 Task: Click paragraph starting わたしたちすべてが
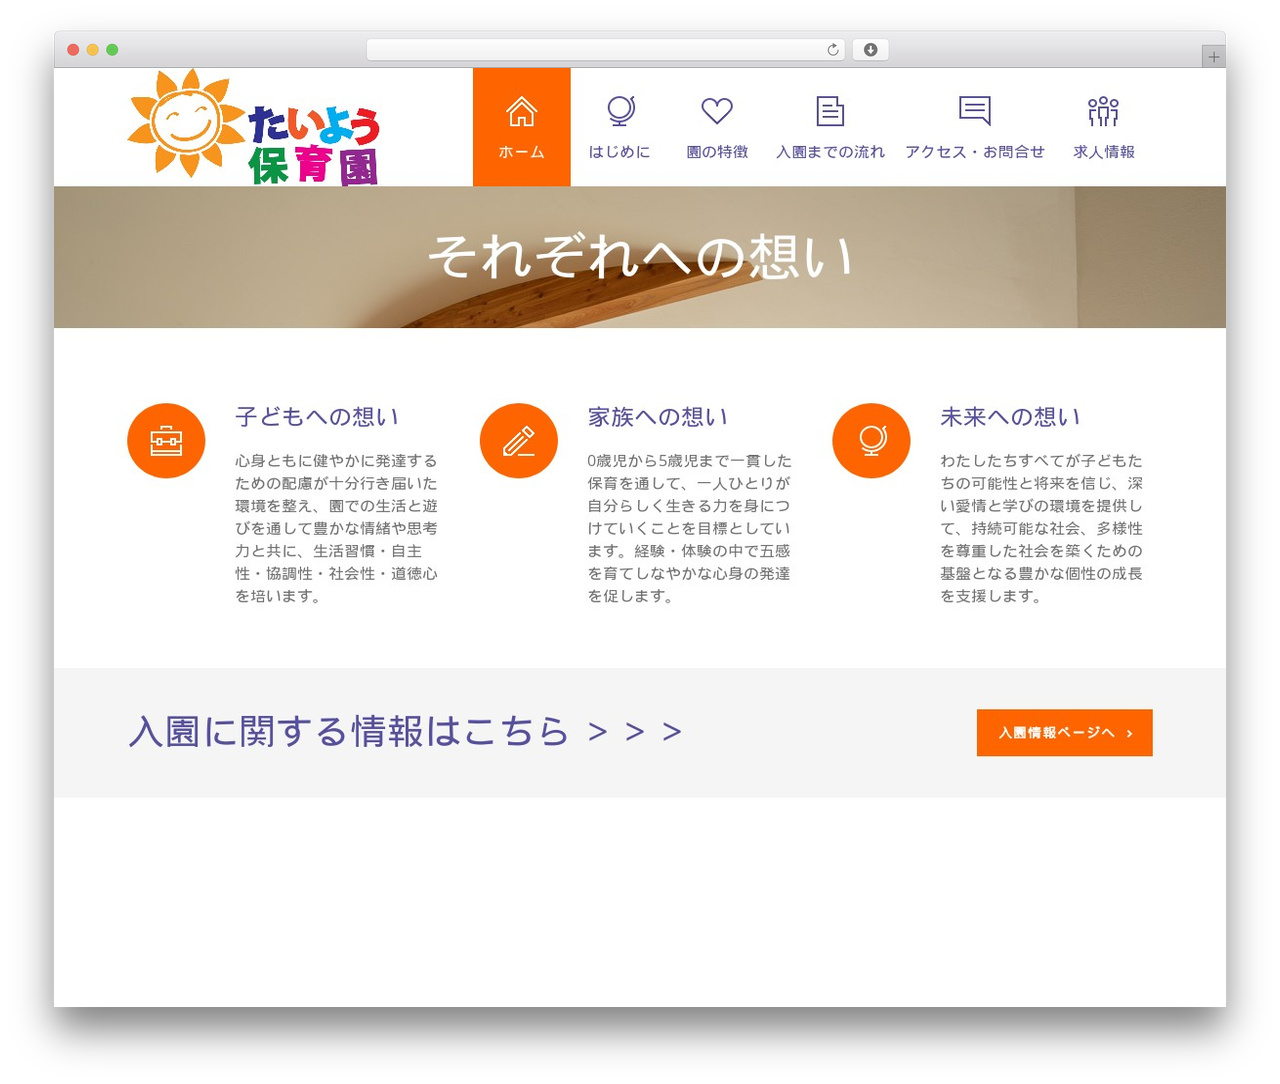(x=1041, y=528)
